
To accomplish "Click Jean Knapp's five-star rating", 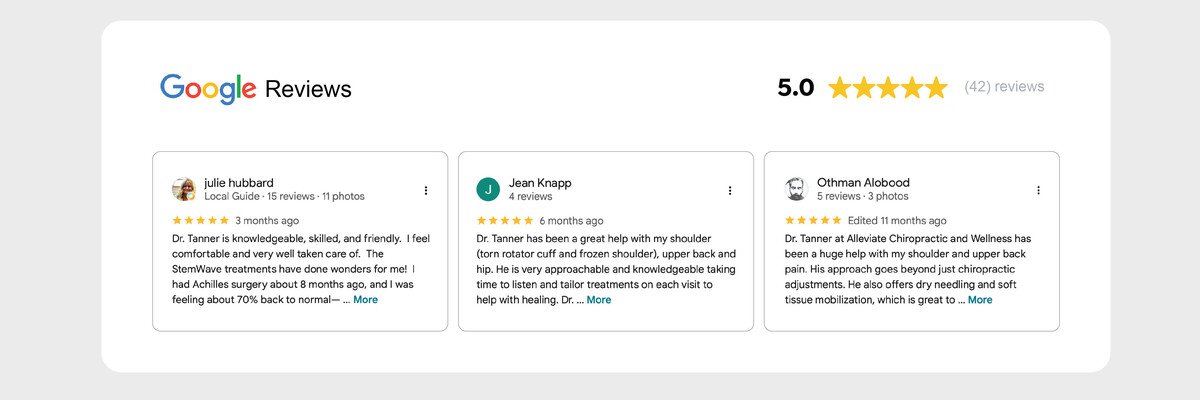I will [504, 220].
